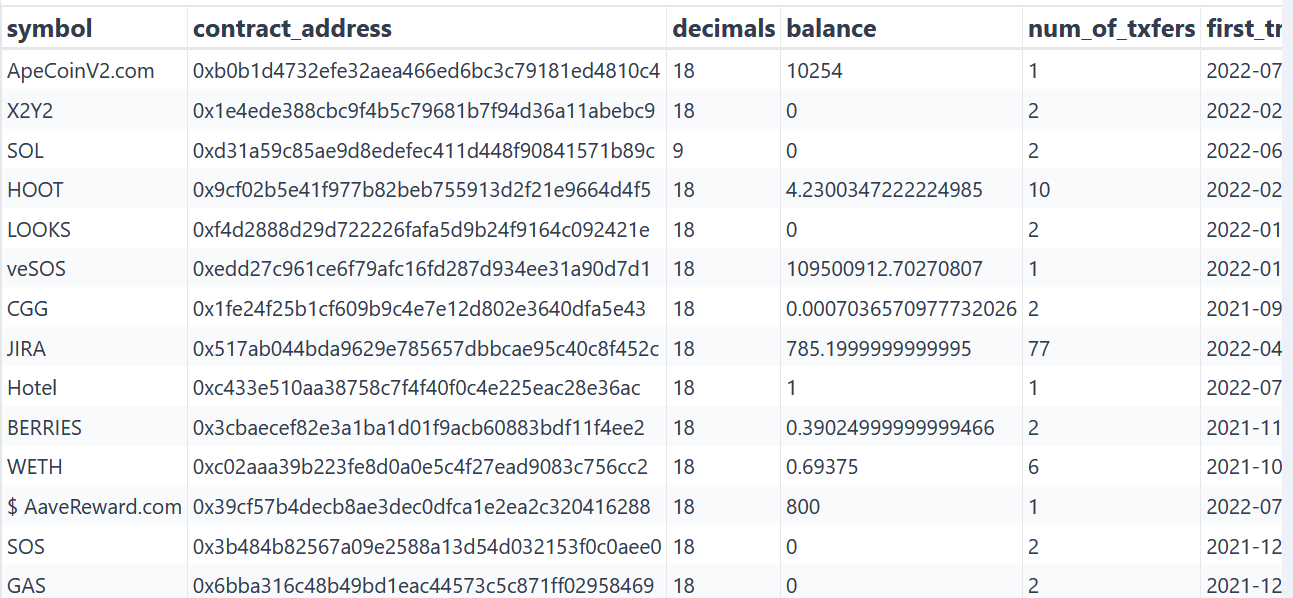This screenshot has height=598, width=1293.
Task: Select the SOS symbol cell
Action: [x=26, y=547]
